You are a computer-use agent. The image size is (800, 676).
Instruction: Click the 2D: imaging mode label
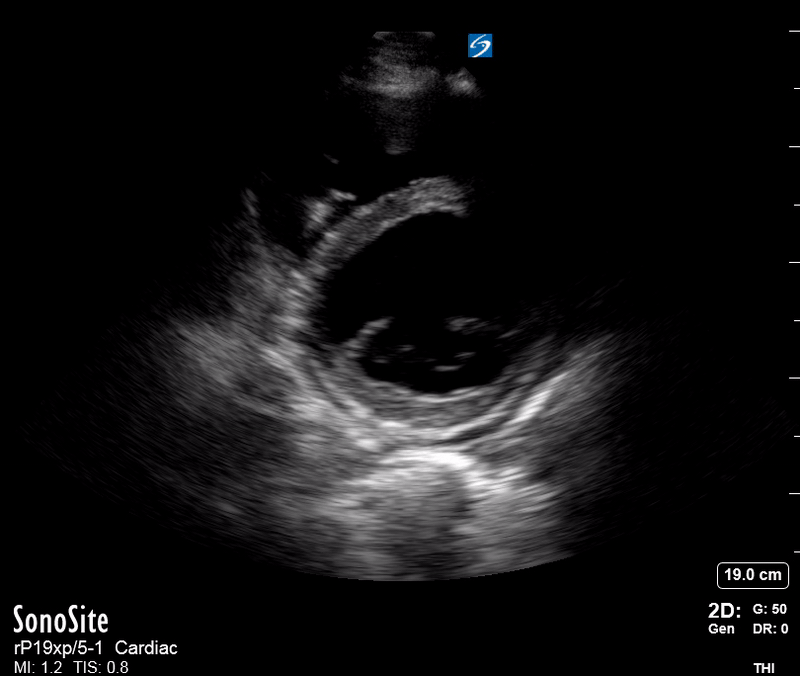click(724, 610)
